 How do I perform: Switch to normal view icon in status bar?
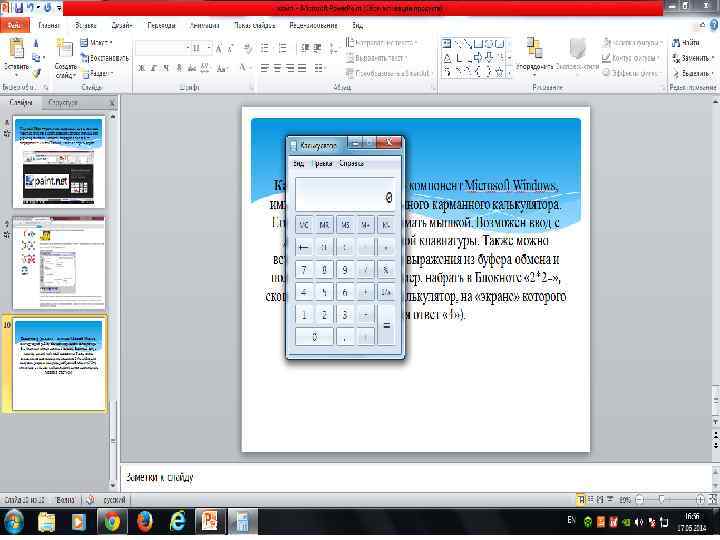[x=581, y=500]
